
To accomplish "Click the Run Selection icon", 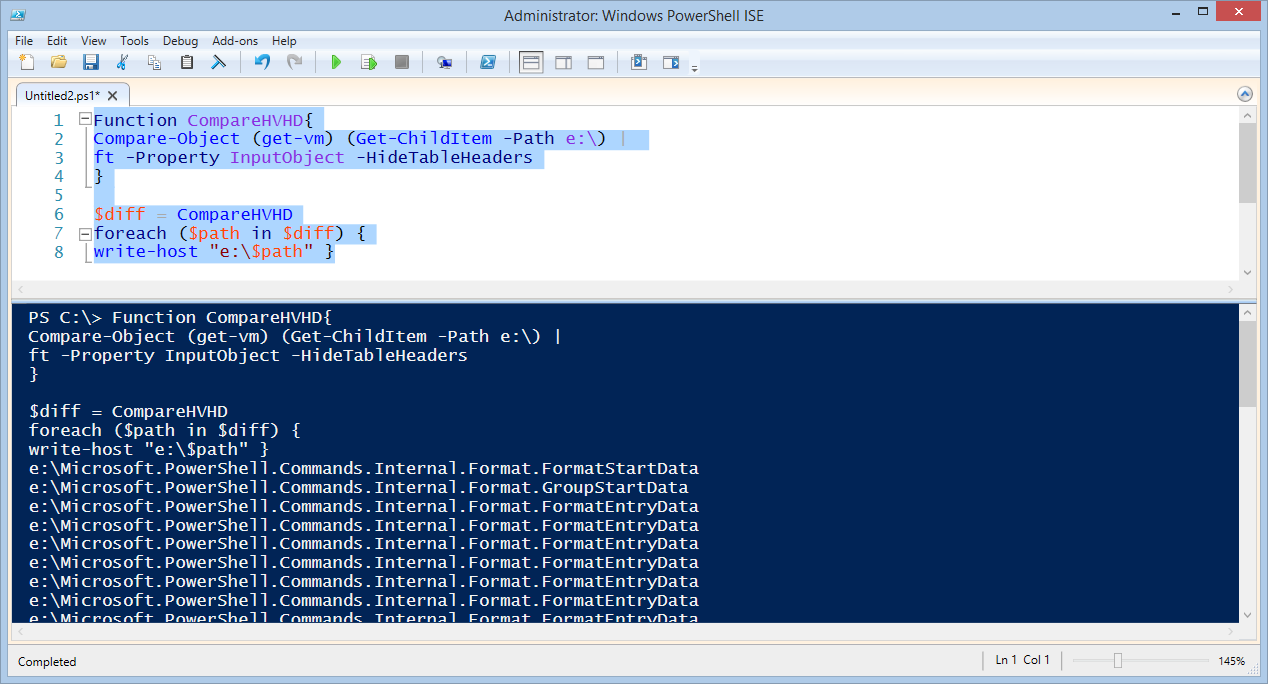I will 369,62.
